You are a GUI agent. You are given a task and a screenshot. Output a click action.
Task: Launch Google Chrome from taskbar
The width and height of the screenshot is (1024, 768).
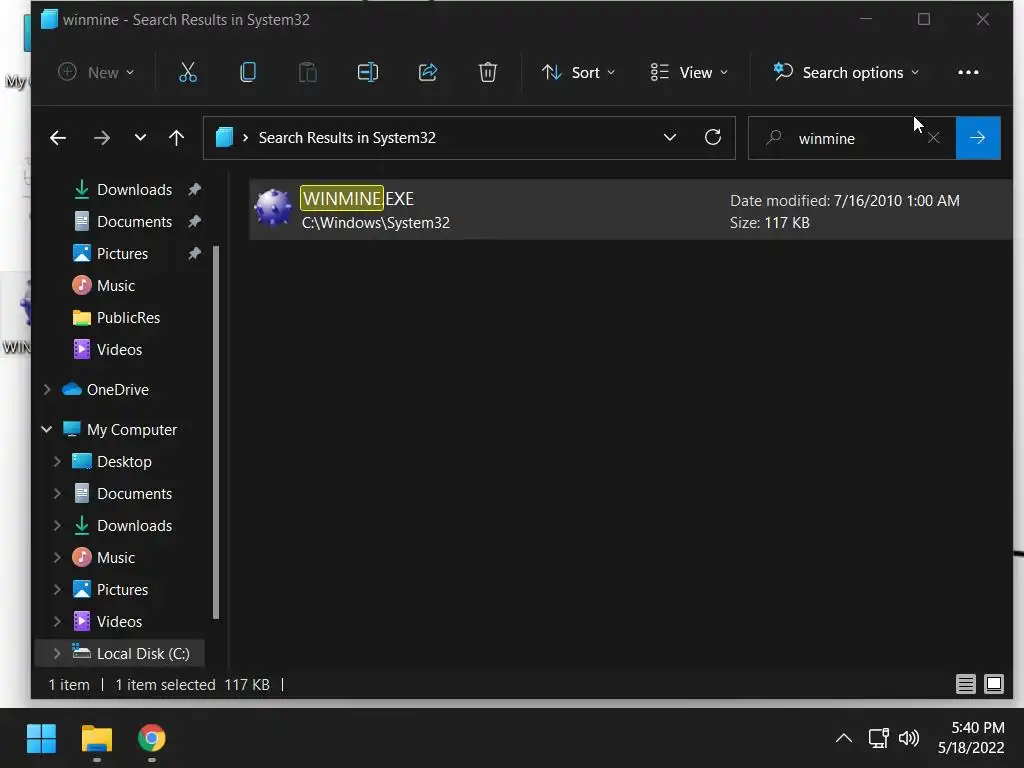coord(152,739)
